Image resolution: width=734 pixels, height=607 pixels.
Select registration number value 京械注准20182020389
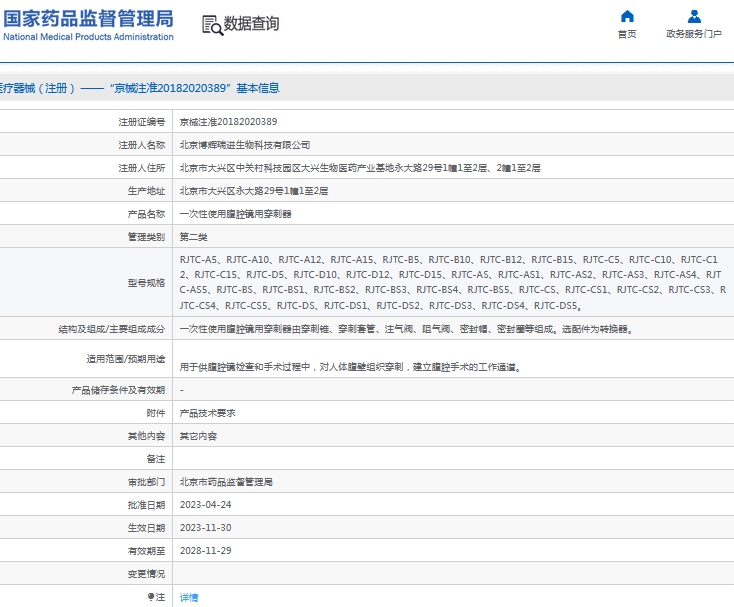coord(228,122)
